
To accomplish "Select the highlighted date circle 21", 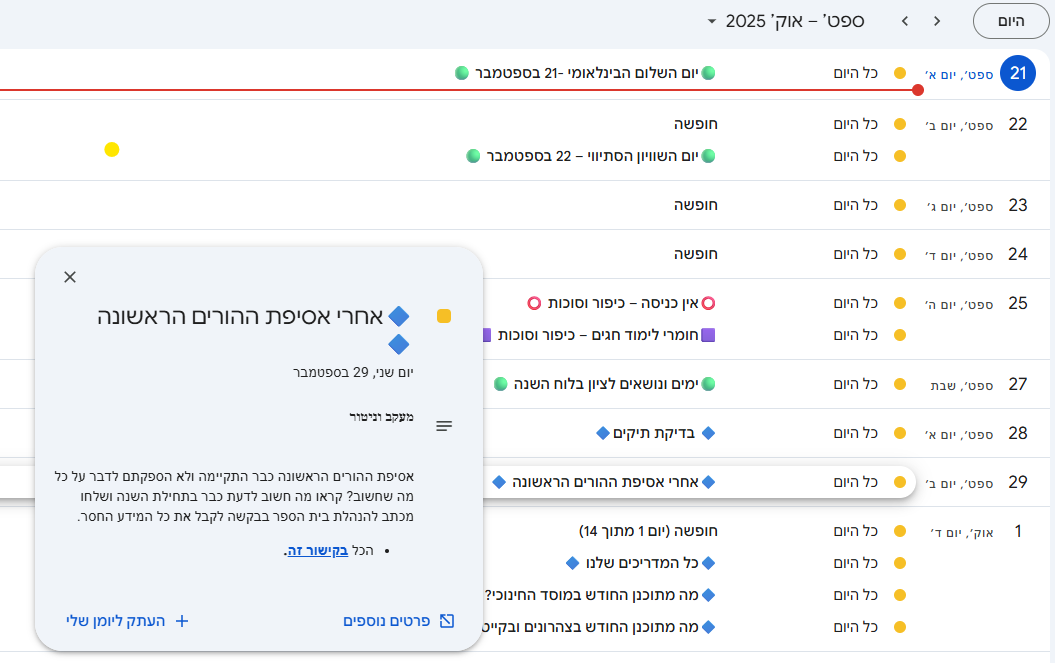I will pyautogui.click(x=1018, y=73).
